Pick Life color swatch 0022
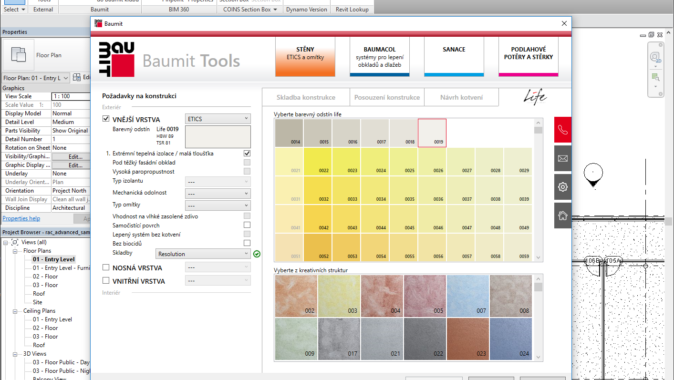674x380 pixels. [317, 161]
